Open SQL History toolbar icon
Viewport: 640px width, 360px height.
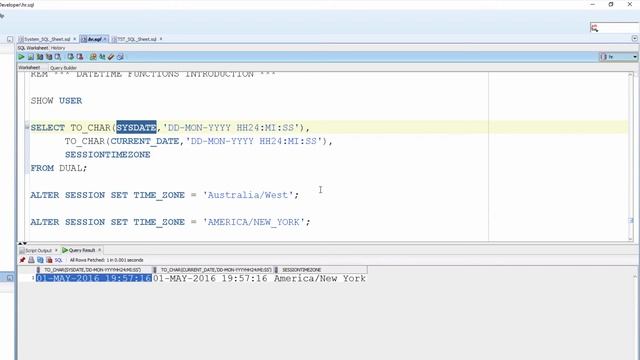tap(120, 57)
